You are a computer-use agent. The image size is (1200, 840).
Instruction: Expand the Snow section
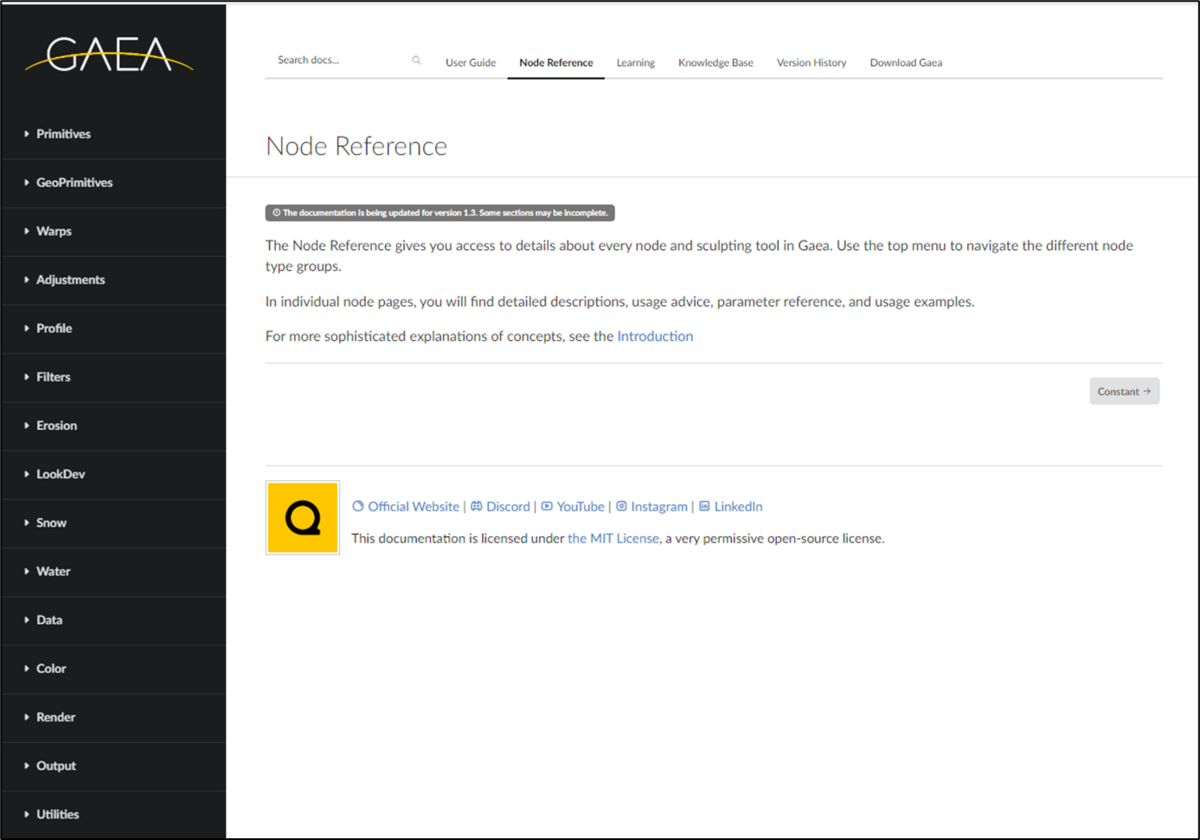(113, 523)
